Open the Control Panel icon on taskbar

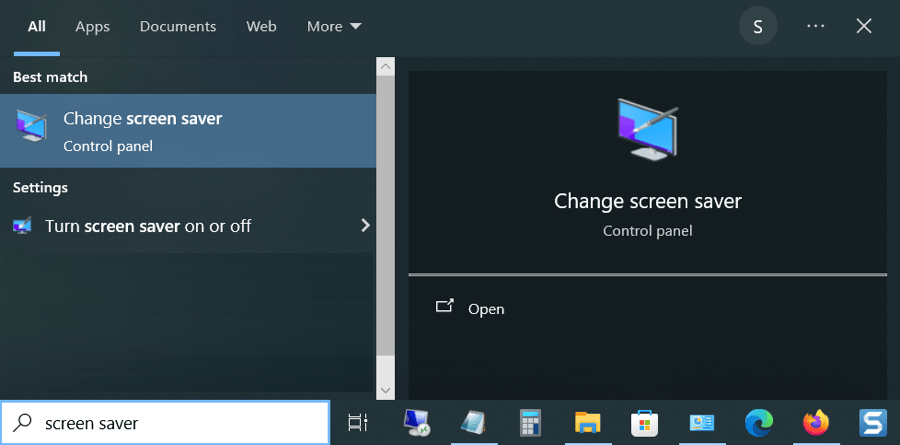pos(701,424)
